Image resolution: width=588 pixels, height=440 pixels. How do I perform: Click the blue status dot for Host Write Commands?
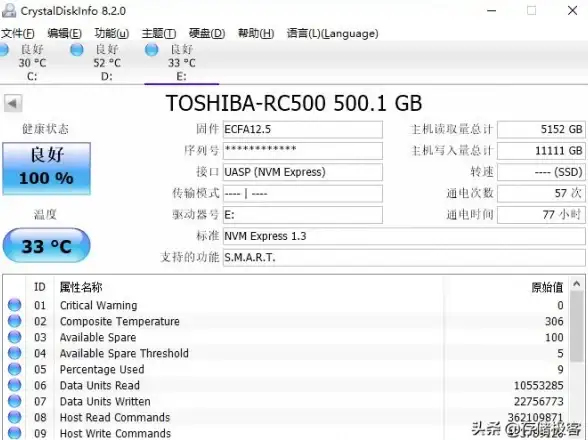click(15, 433)
